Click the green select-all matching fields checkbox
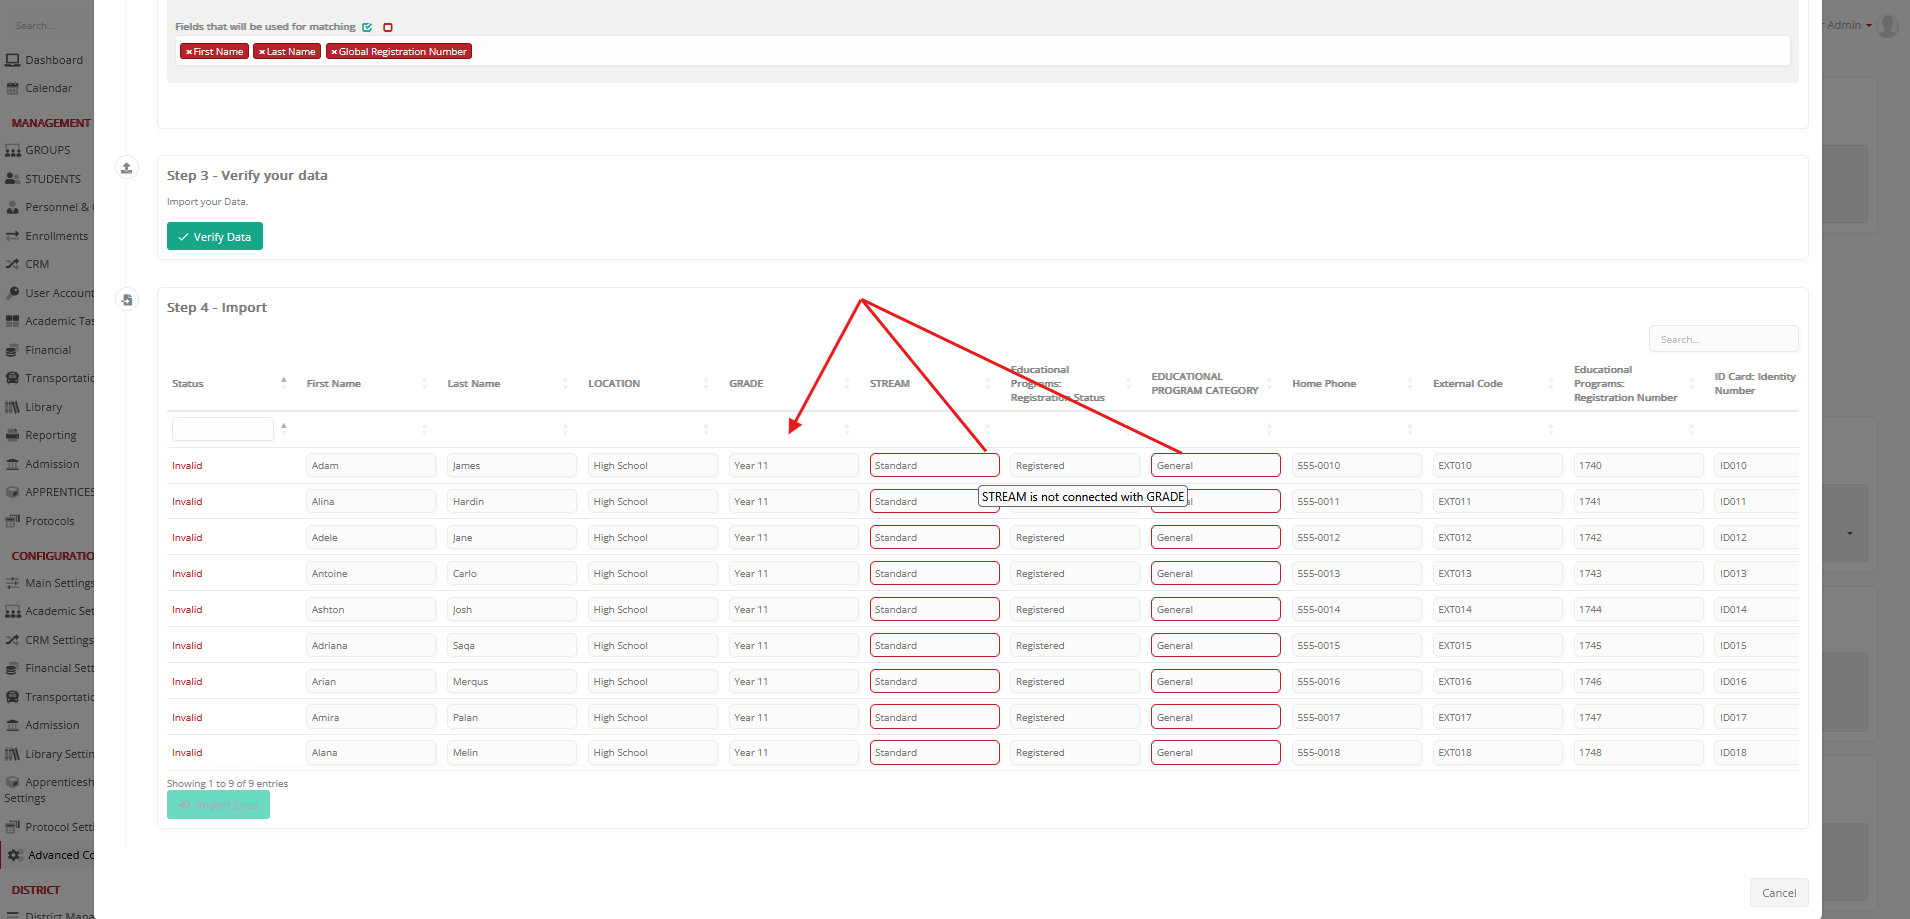The image size is (1910, 919). point(367,27)
